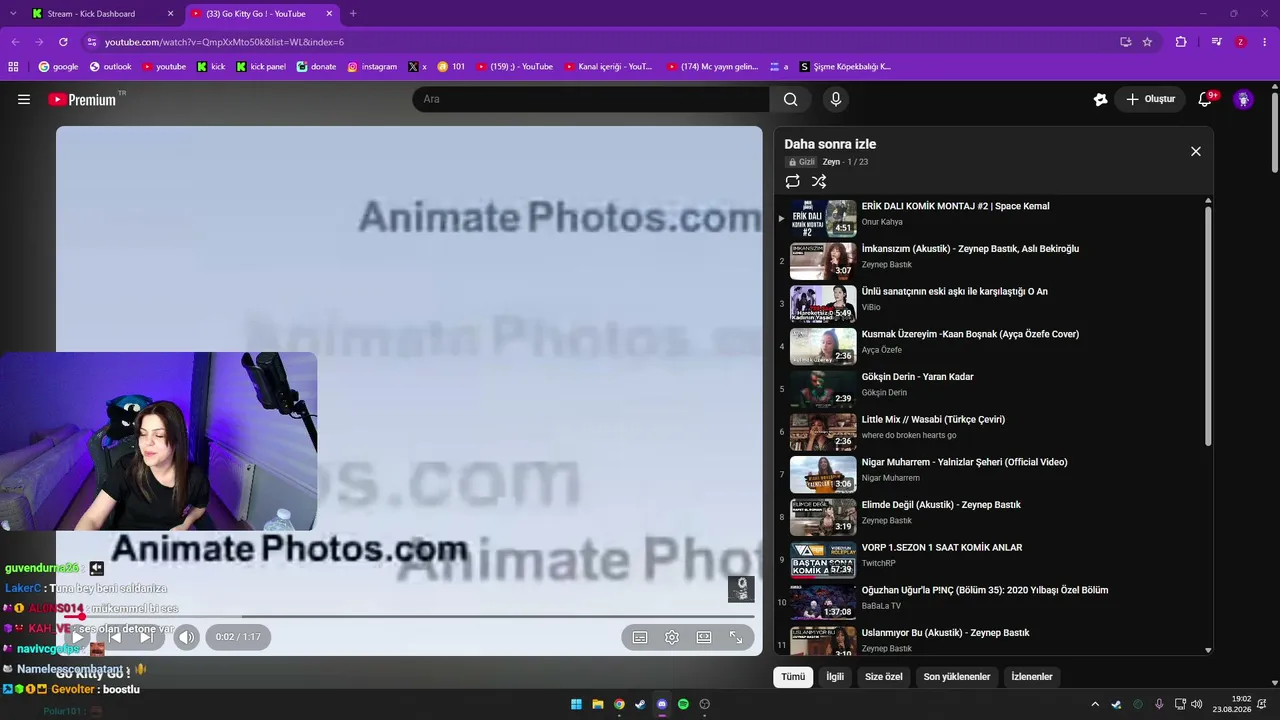Open the YouTube guide hamburger menu
1280x720 pixels.
24,99
